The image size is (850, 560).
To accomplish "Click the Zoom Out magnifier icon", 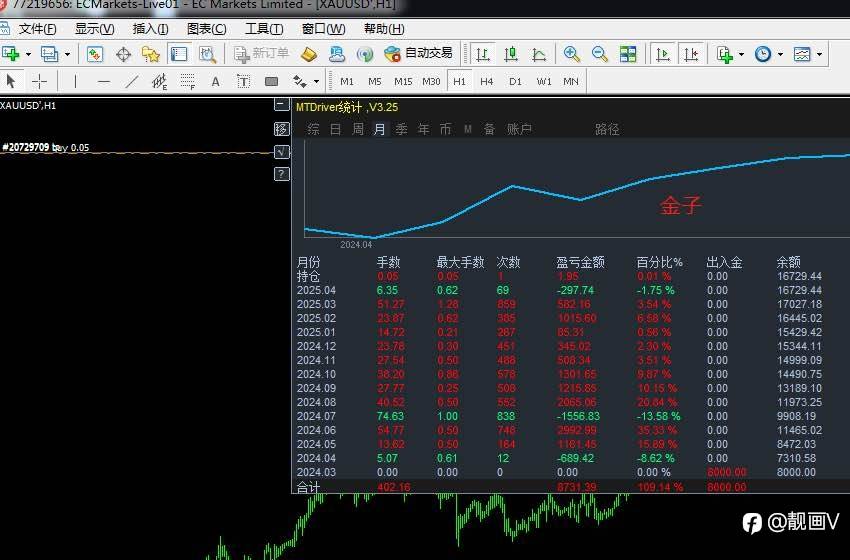I will click(x=600, y=54).
